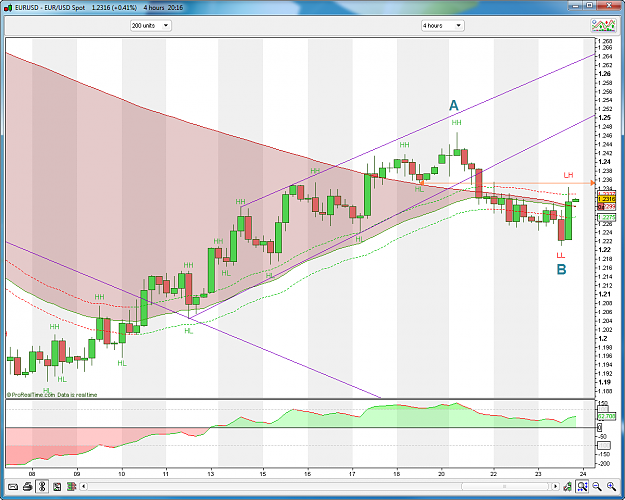Click the blue letter B annotation
The height and width of the screenshot is (500, 625).
pyautogui.click(x=561, y=270)
